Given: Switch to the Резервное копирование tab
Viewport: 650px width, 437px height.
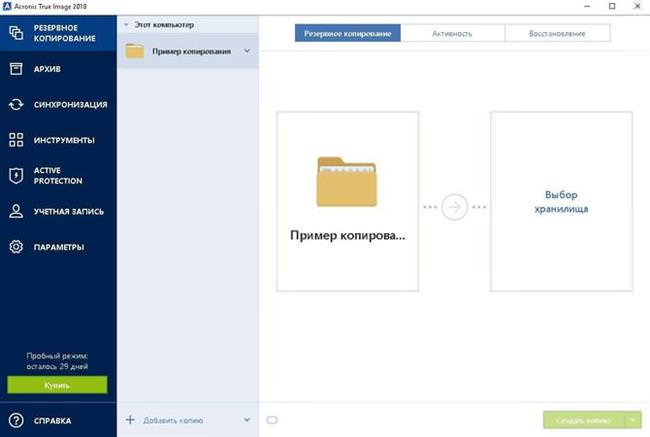Looking at the screenshot, I should click(x=348, y=33).
